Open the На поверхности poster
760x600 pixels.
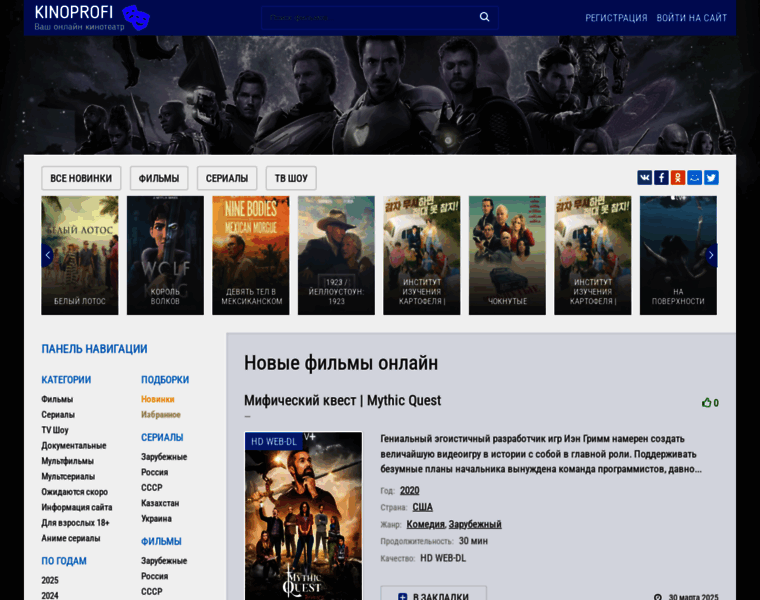click(678, 255)
